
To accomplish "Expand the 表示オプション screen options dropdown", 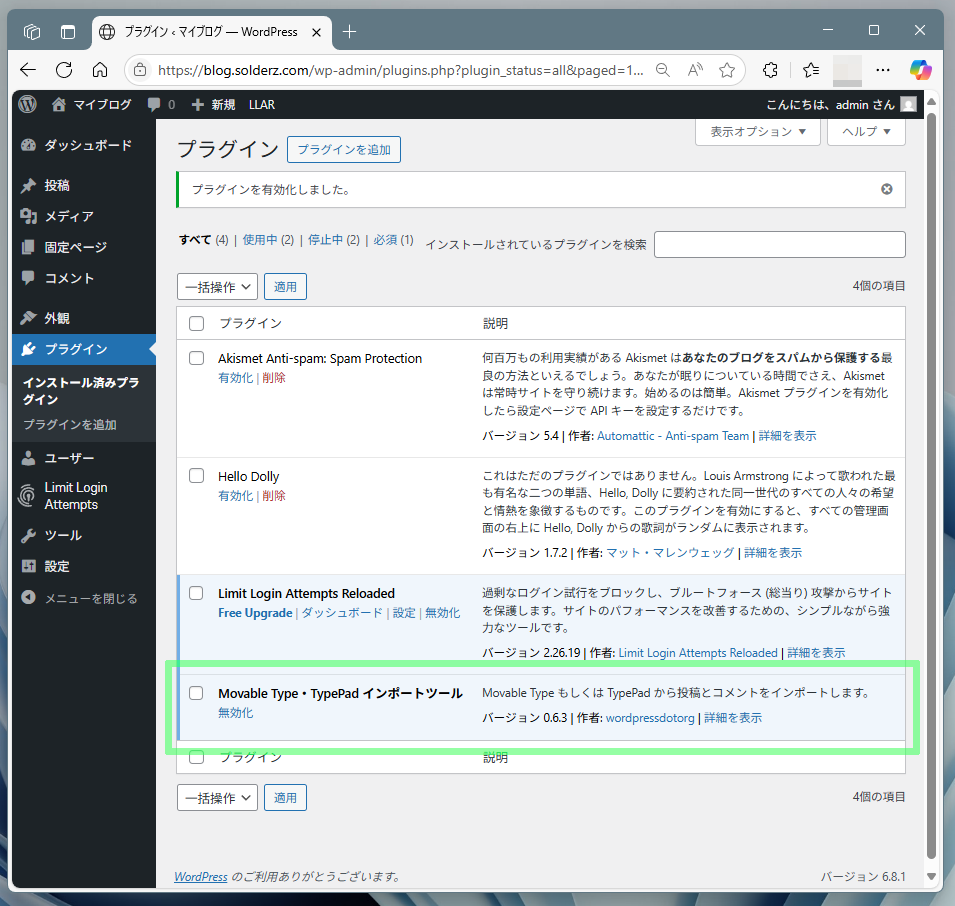I will point(757,132).
